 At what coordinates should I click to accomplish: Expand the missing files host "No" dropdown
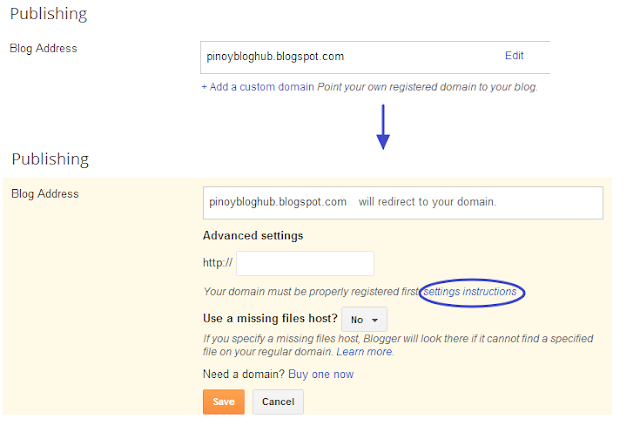coord(364,320)
